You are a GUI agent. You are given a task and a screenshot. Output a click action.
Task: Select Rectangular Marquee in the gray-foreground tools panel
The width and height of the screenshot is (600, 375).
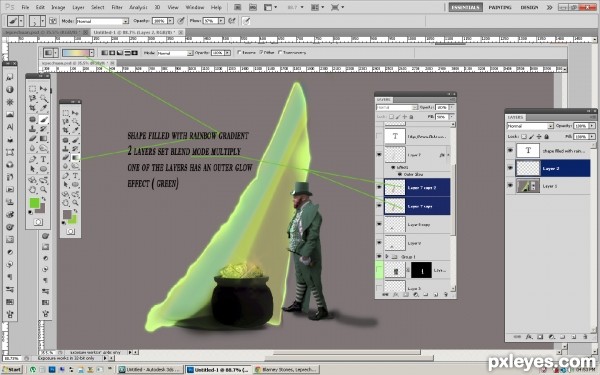[x=66, y=113]
